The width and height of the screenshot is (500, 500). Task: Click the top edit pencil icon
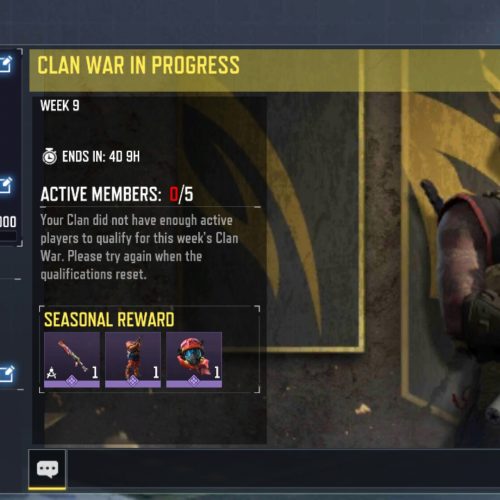click(x=6, y=64)
